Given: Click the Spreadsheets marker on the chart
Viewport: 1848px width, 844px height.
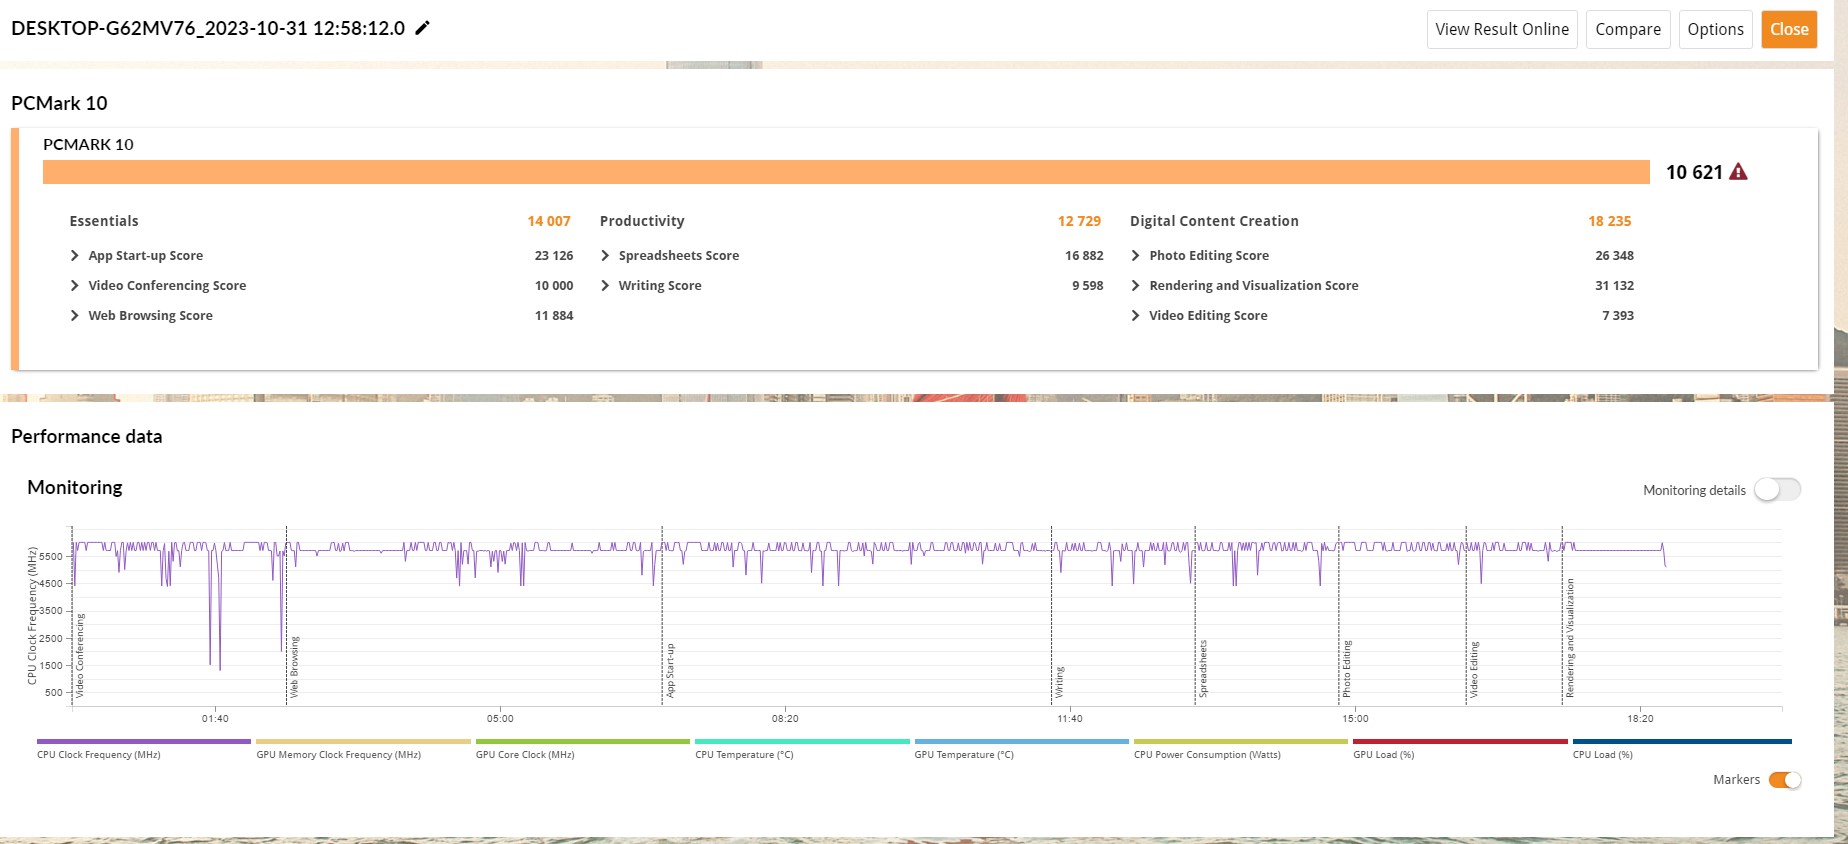Looking at the screenshot, I should pos(1203,669).
